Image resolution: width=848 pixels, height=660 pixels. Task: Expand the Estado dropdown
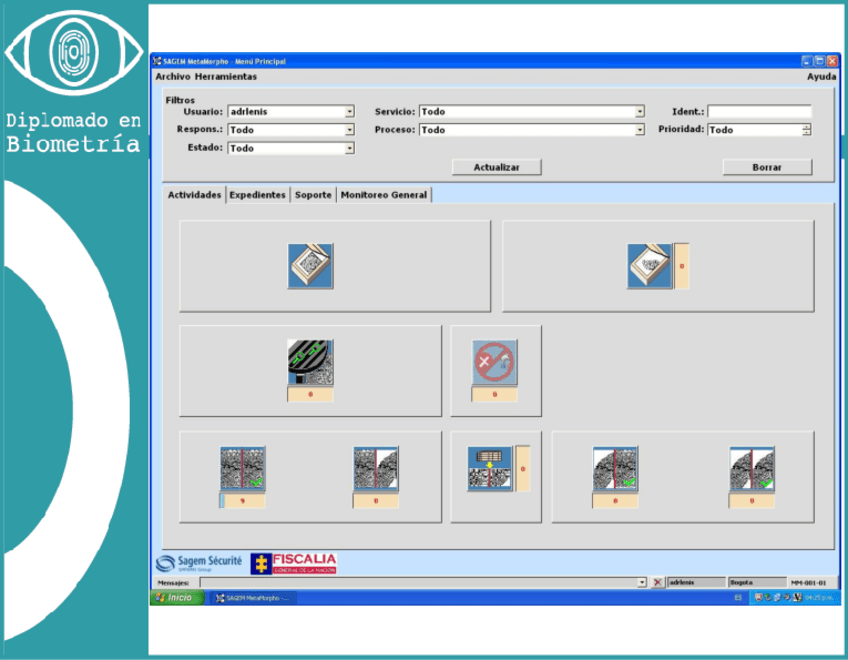(x=349, y=148)
